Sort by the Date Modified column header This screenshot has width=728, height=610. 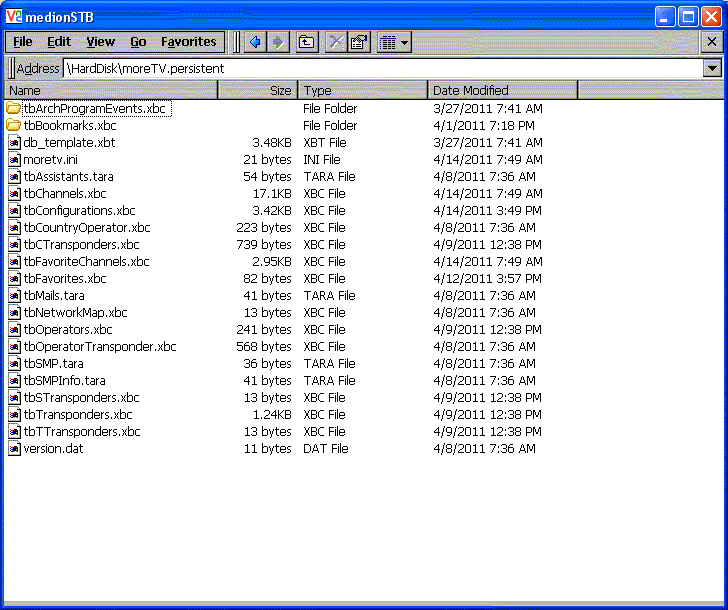(503, 90)
